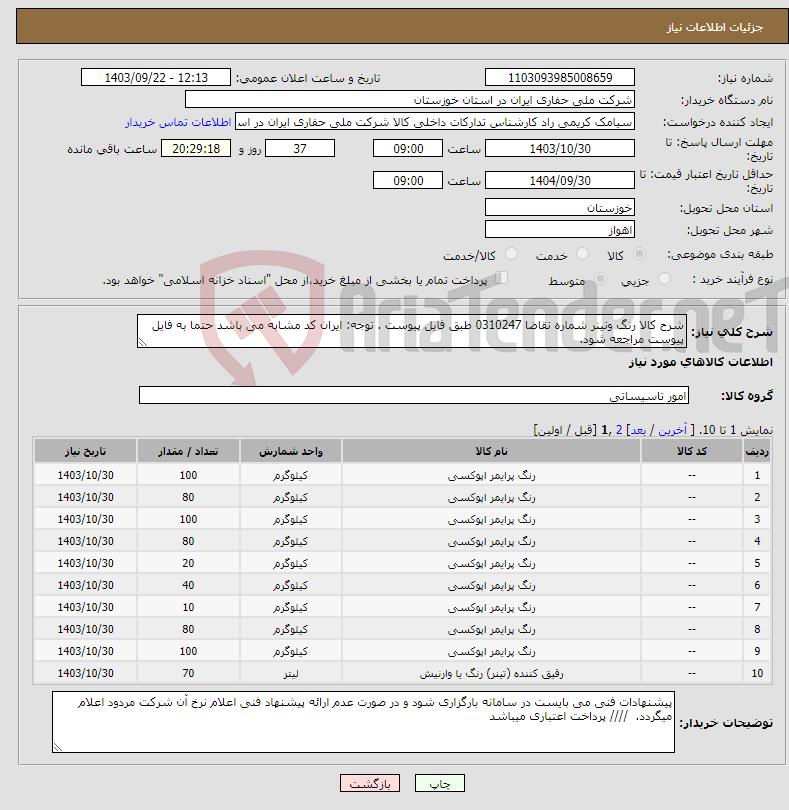Select the کالا radio button

coord(639,254)
